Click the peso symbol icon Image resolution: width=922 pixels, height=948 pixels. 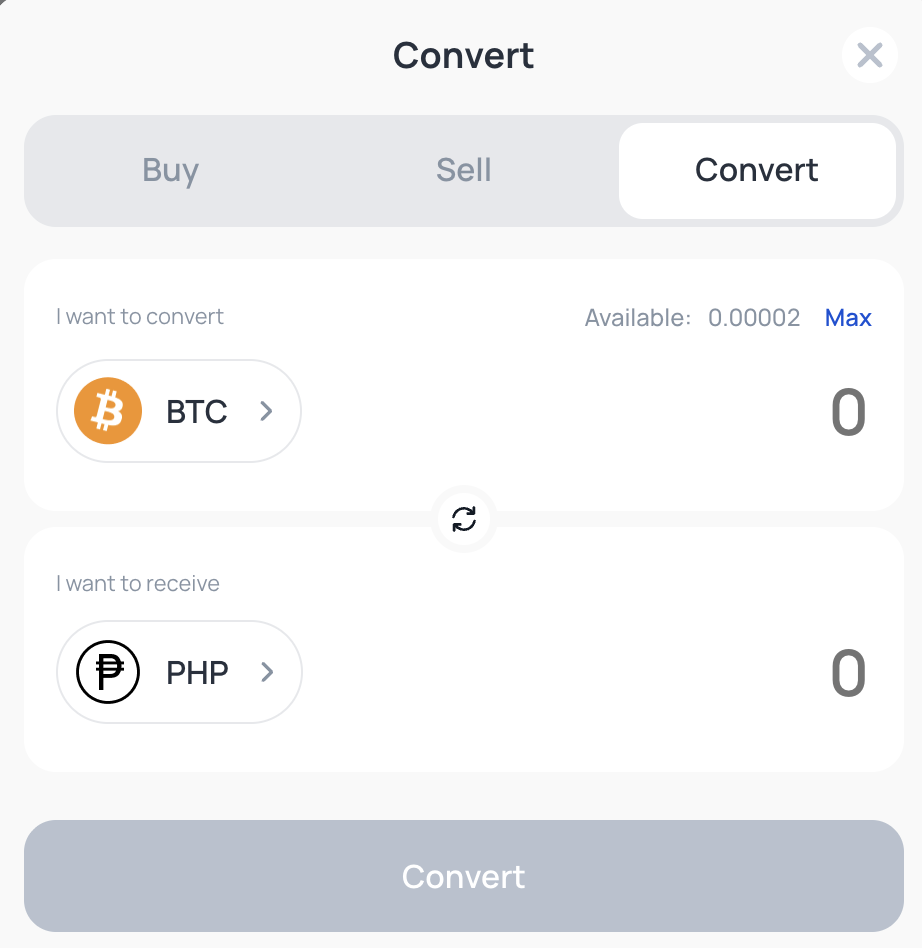pyautogui.click(x=108, y=672)
